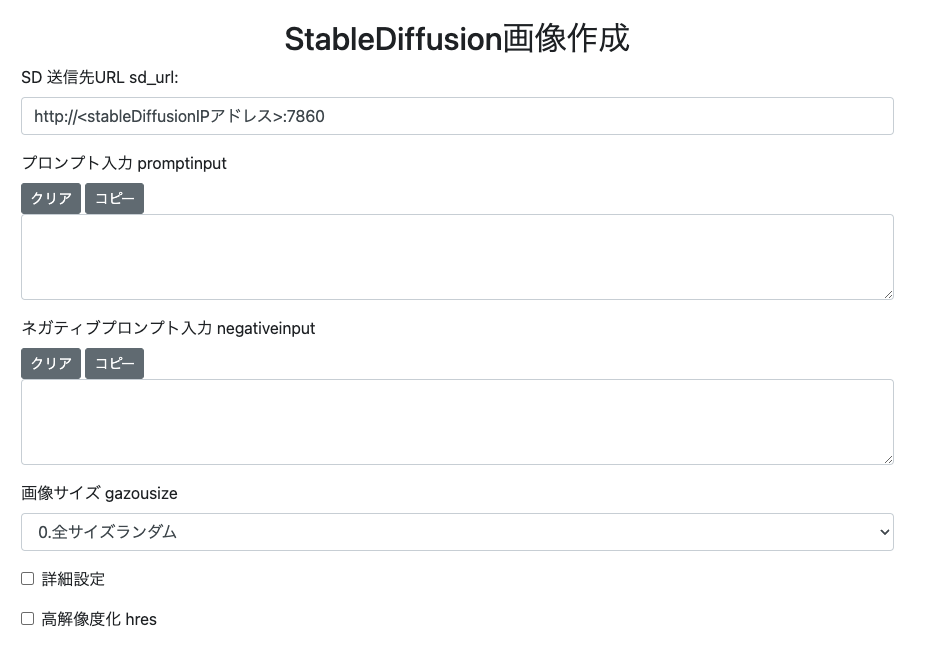Click the resize handle of the promptinput area
The width and height of the screenshot is (936, 645).
click(x=888, y=294)
